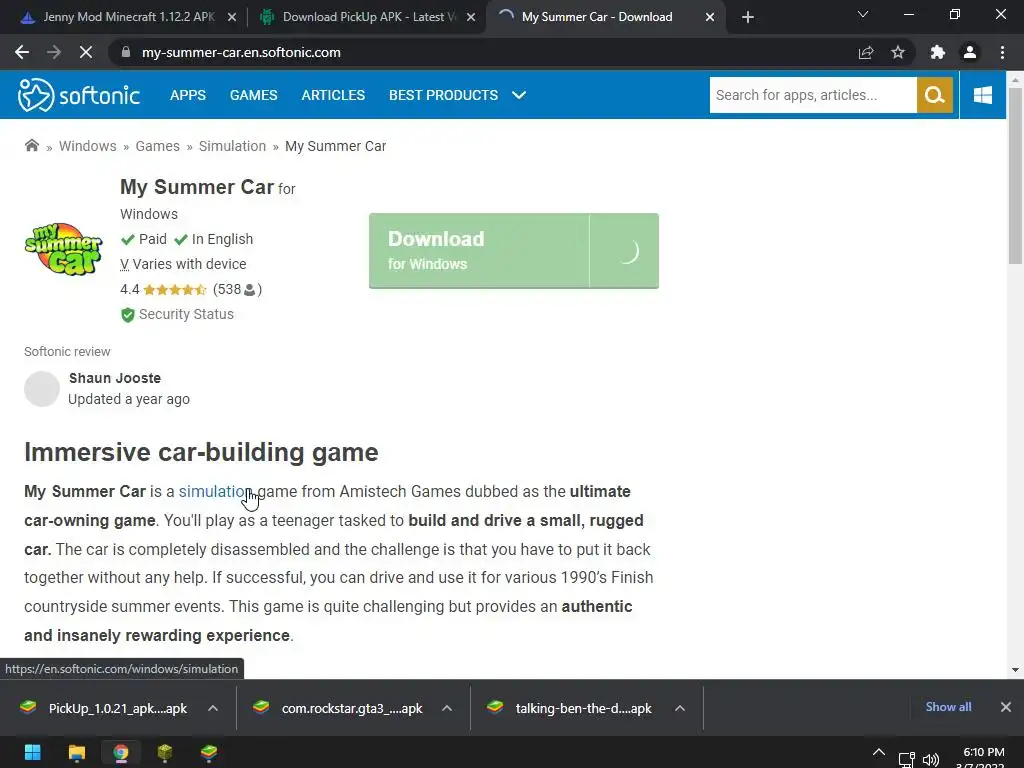Click the Windows platform icon in header
This screenshot has height=768, width=1024.
(982, 95)
